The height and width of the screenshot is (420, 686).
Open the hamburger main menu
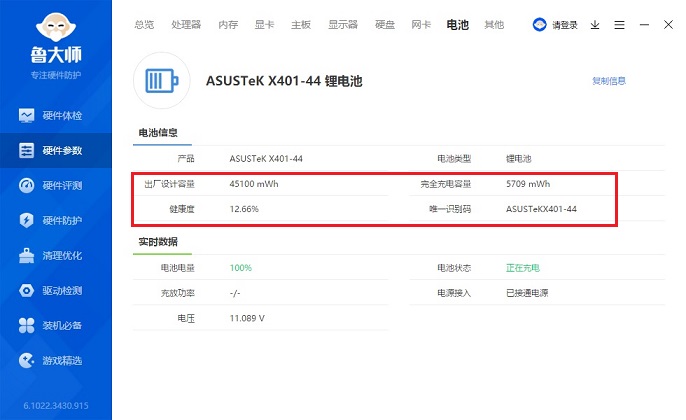619,25
